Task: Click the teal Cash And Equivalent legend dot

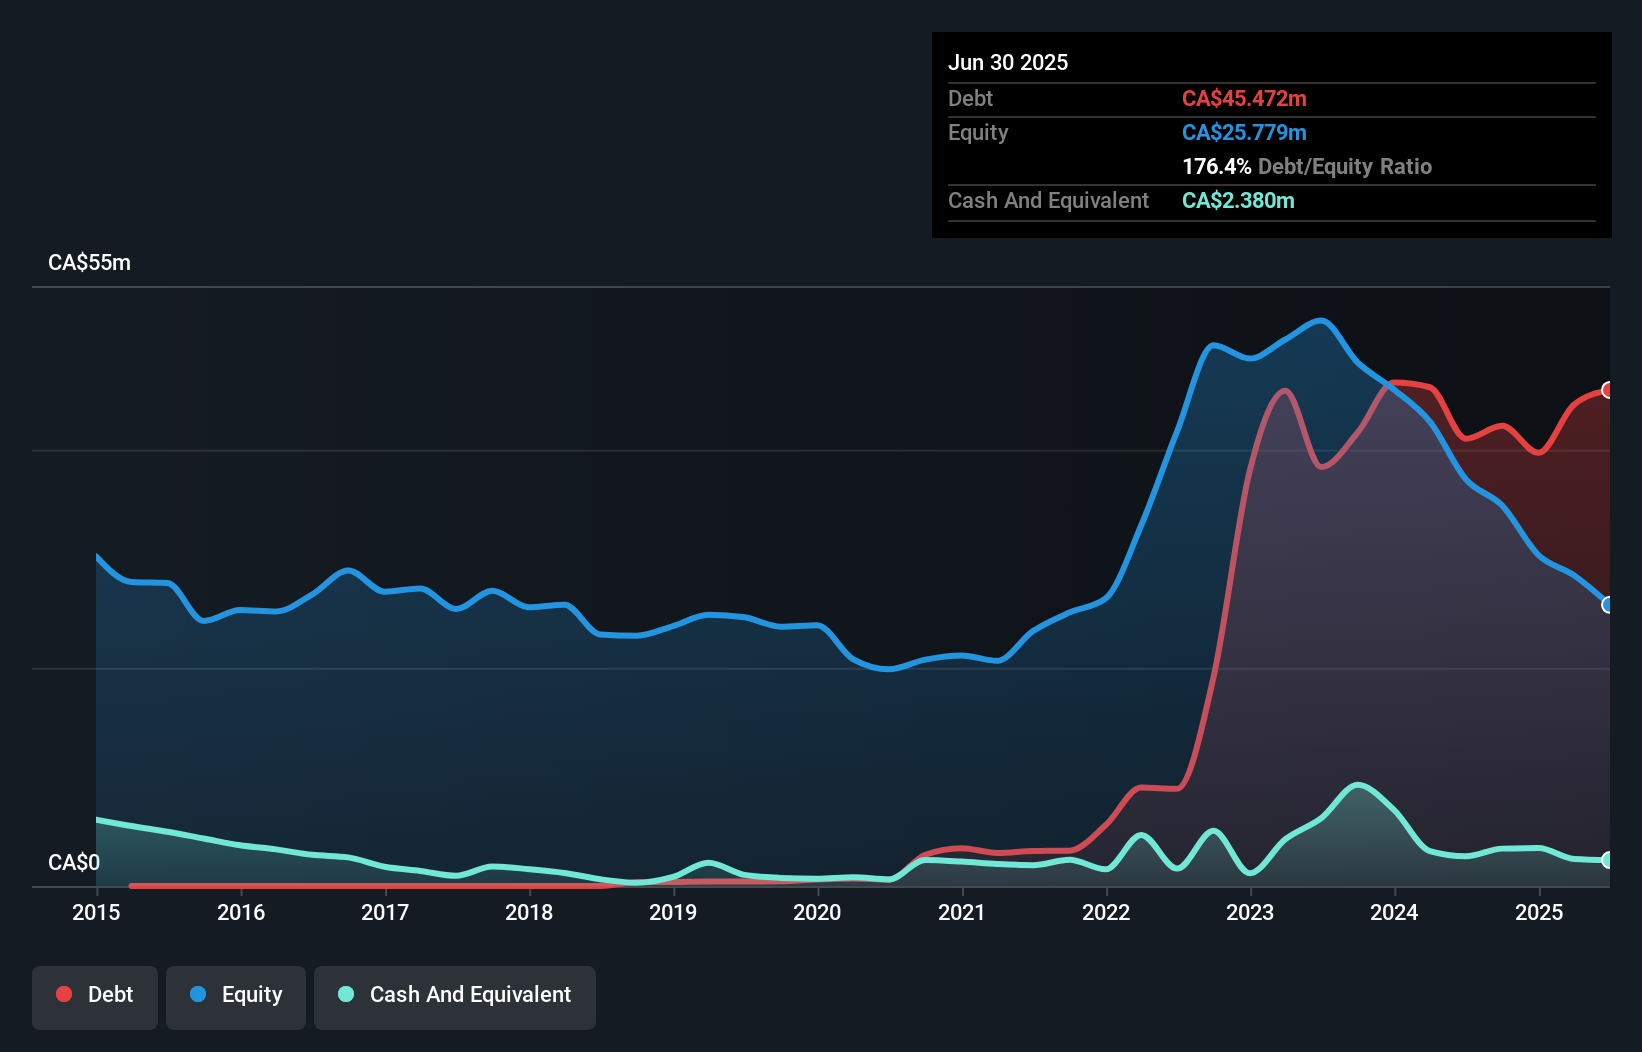Action: pos(345,994)
